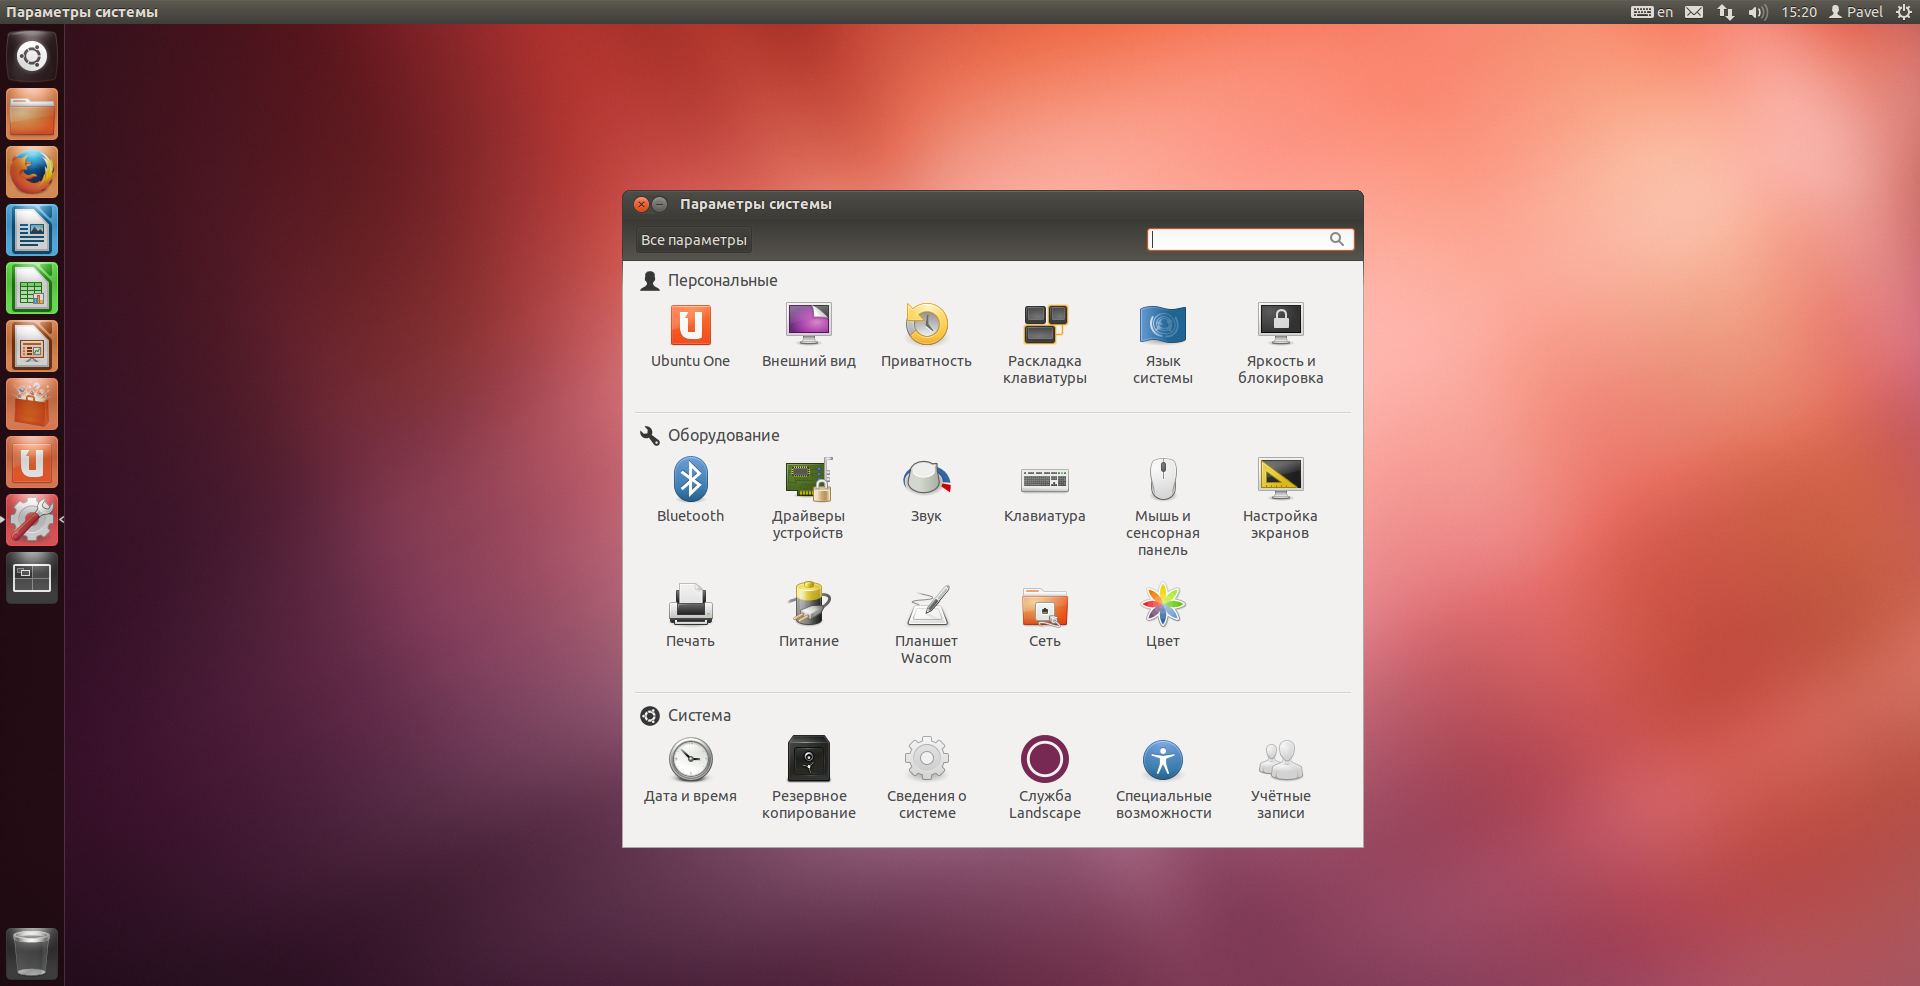Click the search magnifier icon
The height and width of the screenshot is (986, 1920).
(1336, 239)
